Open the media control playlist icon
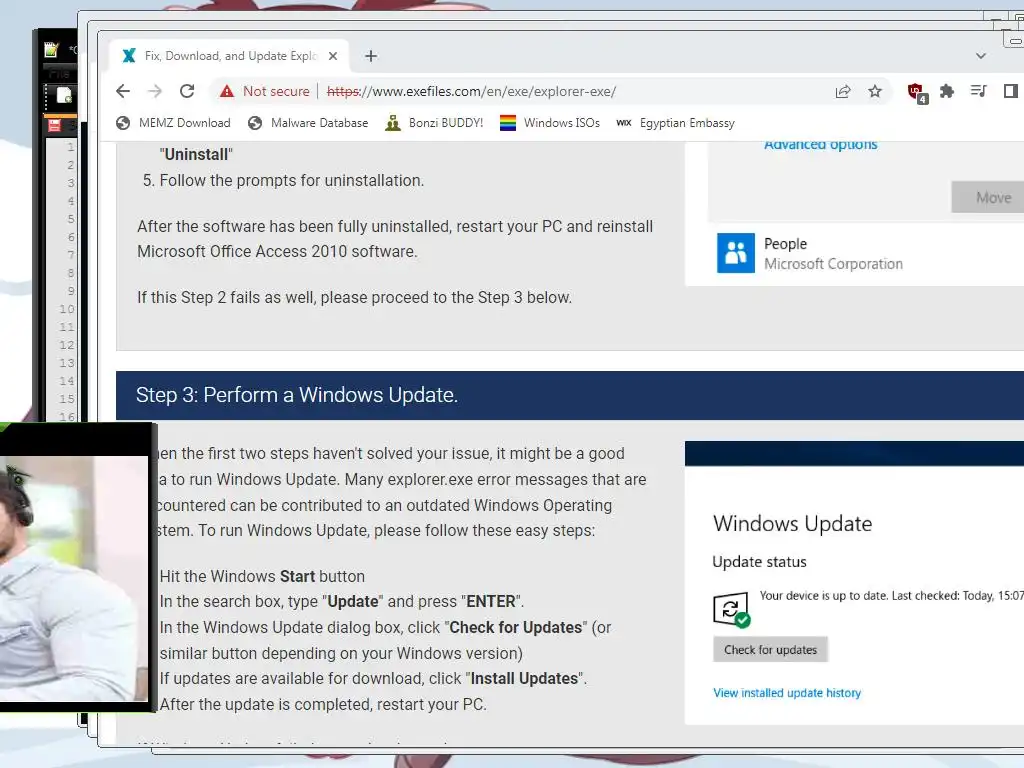1024x768 pixels. (978, 91)
